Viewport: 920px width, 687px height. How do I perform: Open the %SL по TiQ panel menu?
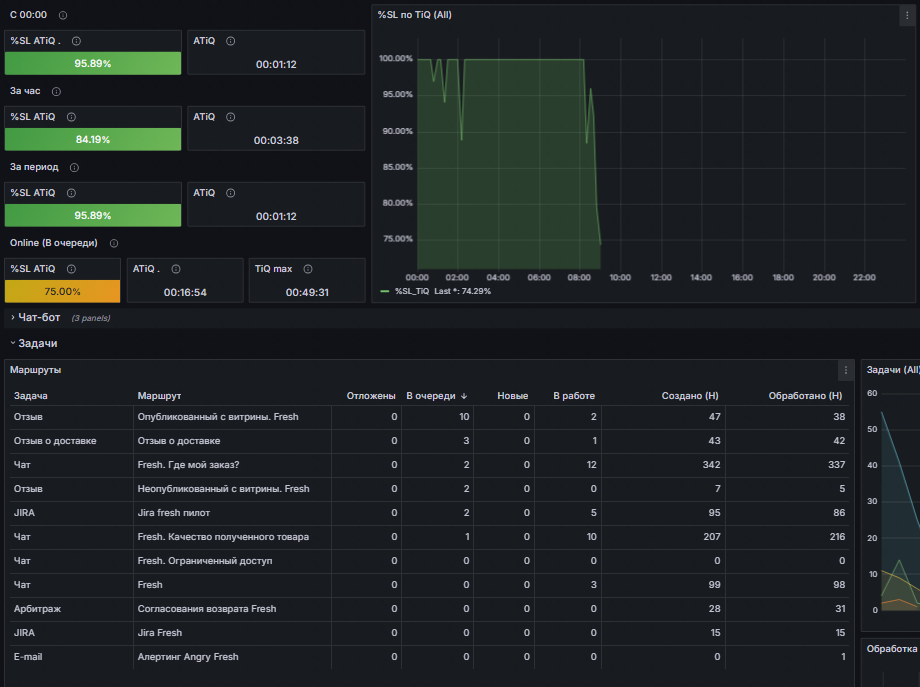[x=907, y=16]
